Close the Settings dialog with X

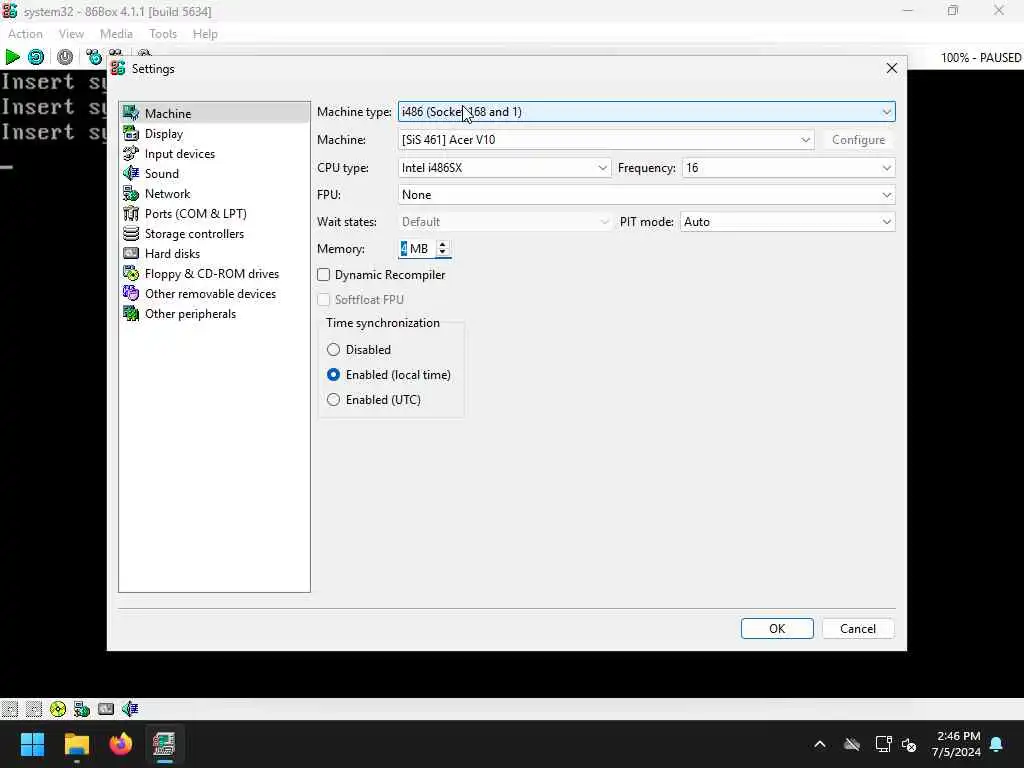892,69
